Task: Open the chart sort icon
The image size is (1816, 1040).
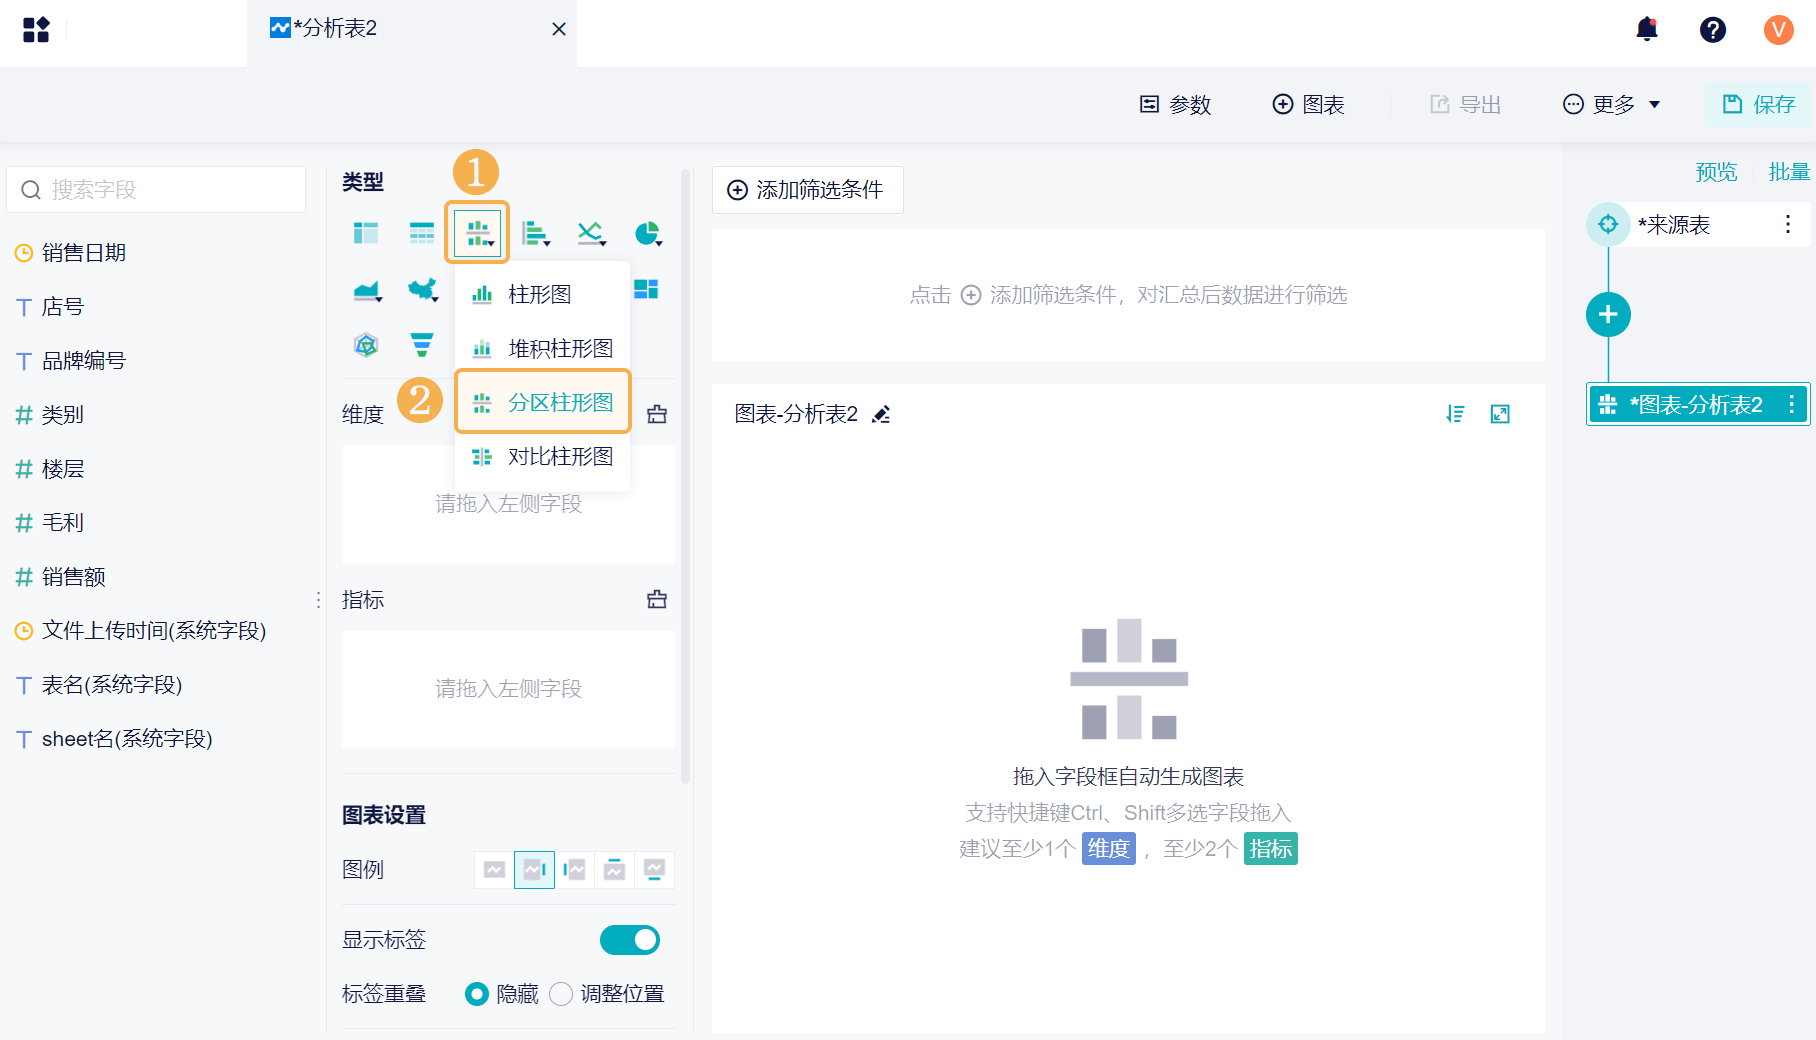Action: click(x=1455, y=414)
